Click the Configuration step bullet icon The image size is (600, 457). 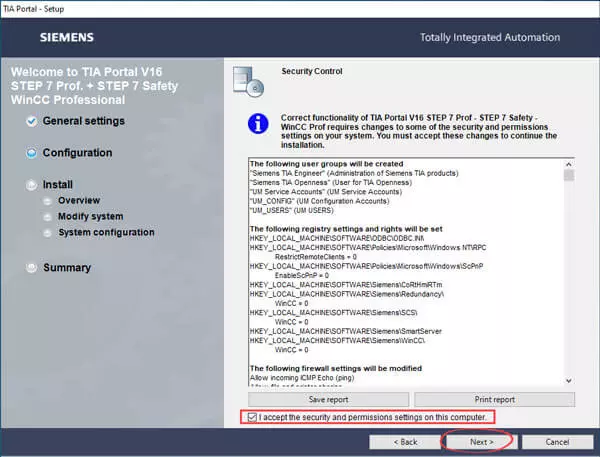[x=32, y=153]
